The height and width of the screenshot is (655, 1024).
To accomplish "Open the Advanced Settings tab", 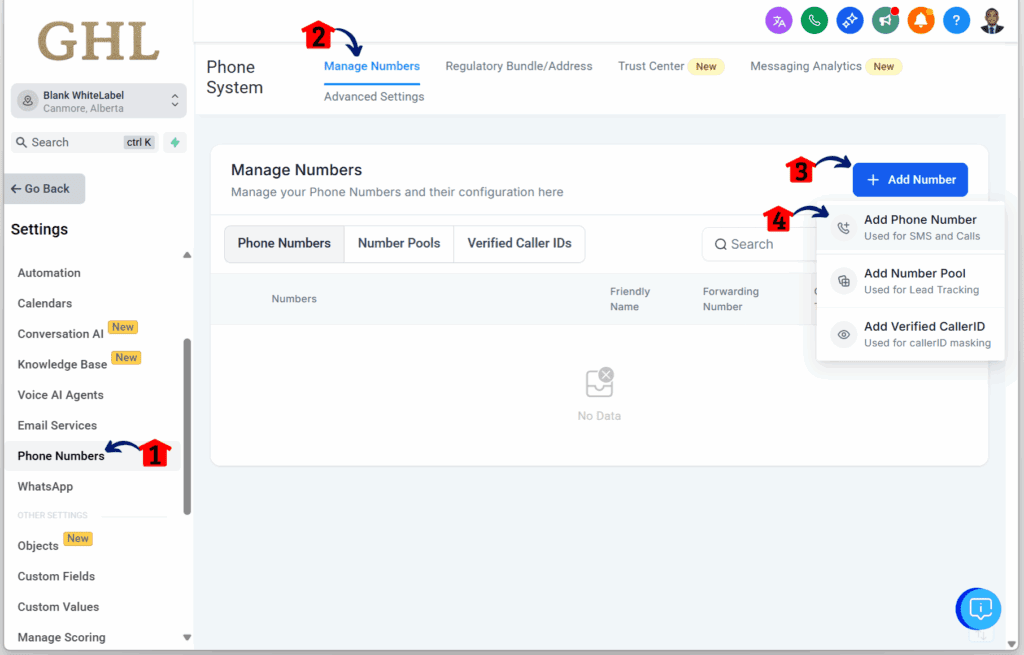I will [x=374, y=97].
